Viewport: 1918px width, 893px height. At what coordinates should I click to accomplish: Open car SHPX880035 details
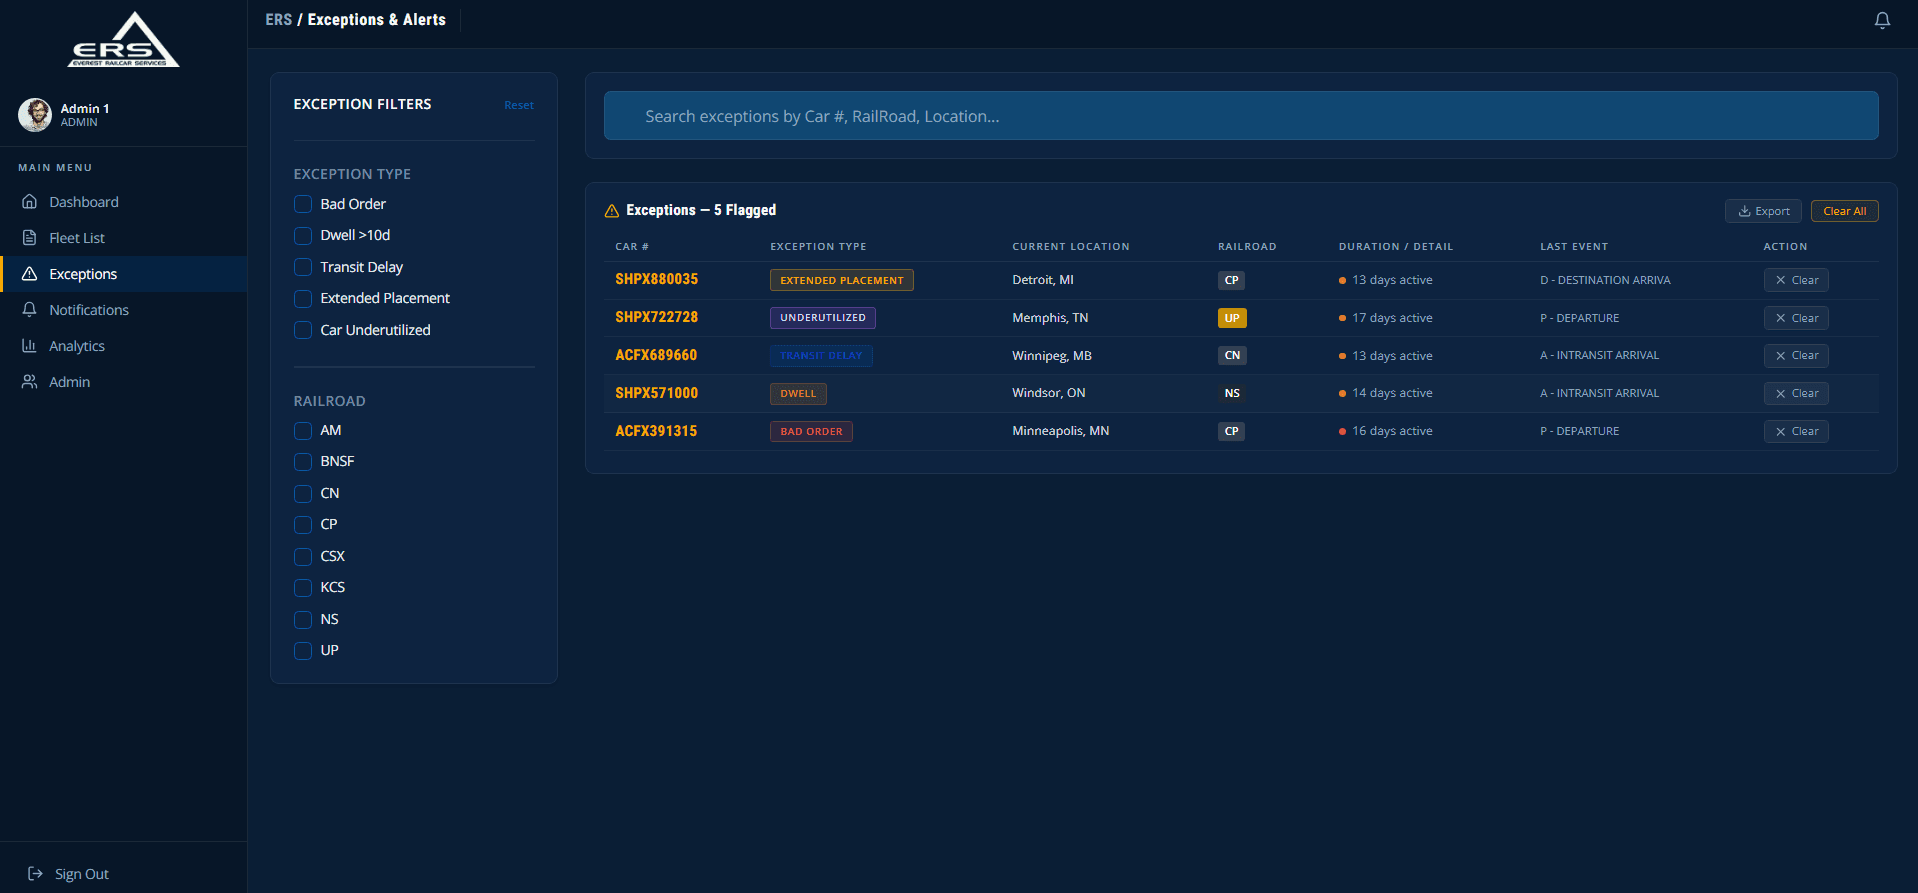pyautogui.click(x=656, y=279)
